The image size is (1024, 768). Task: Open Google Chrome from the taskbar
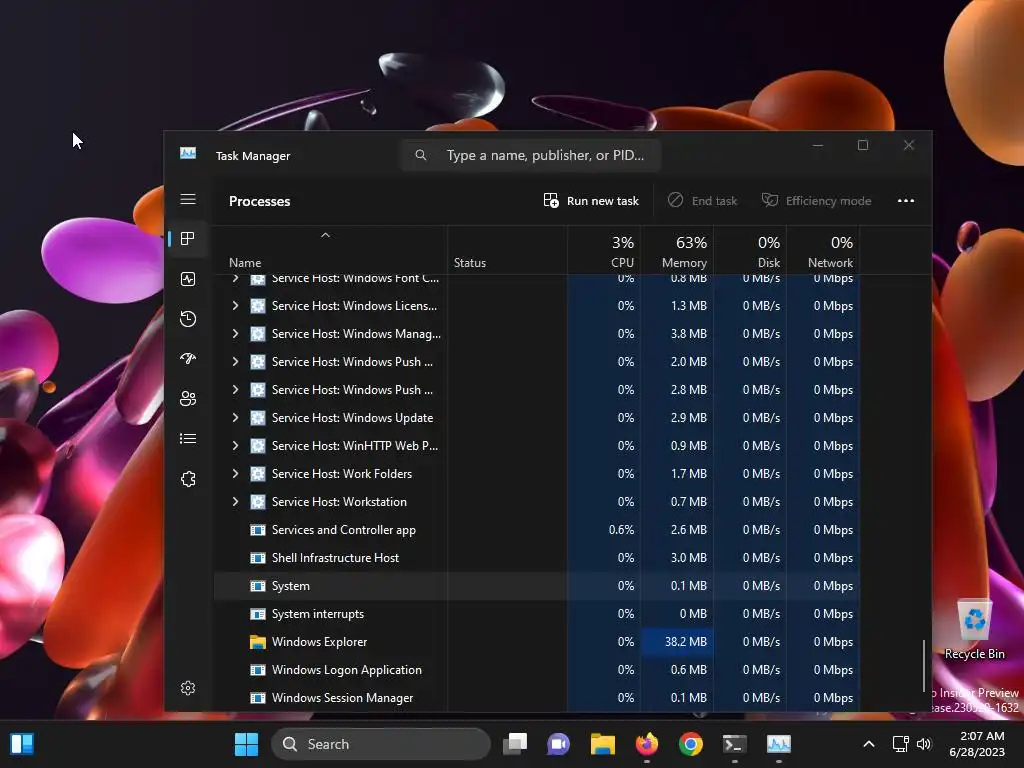(x=690, y=744)
